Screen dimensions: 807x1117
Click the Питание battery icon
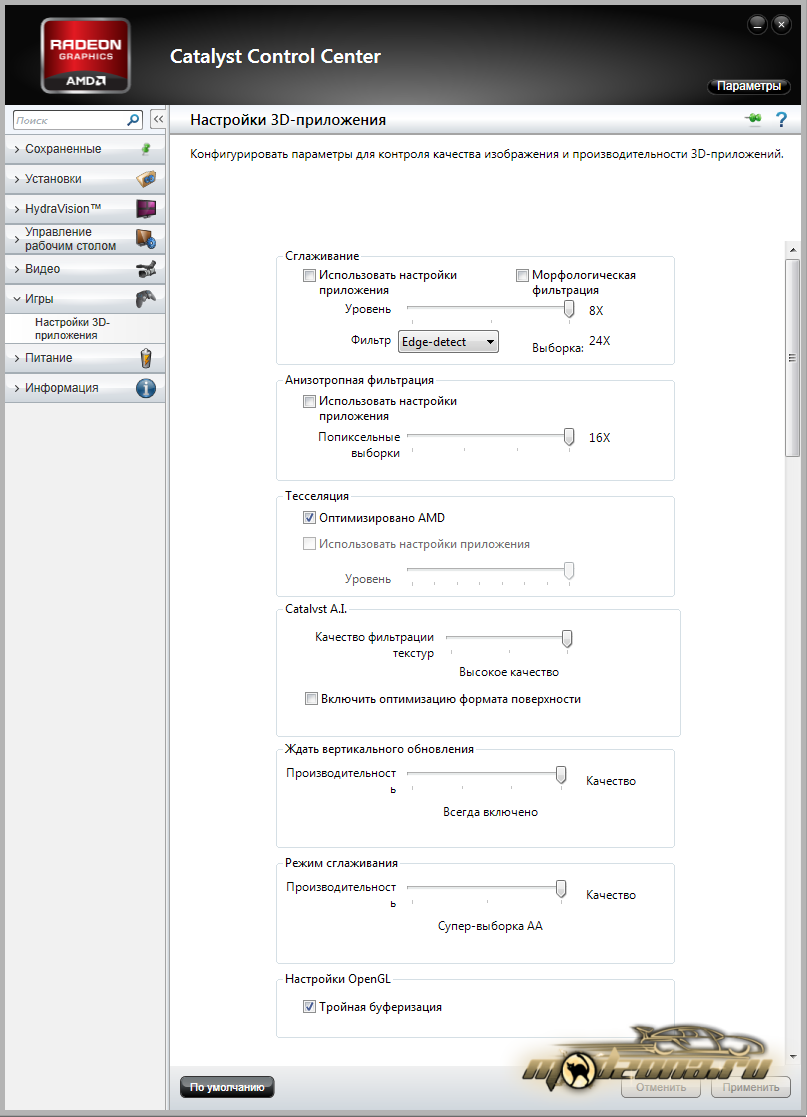(x=146, y=358)
